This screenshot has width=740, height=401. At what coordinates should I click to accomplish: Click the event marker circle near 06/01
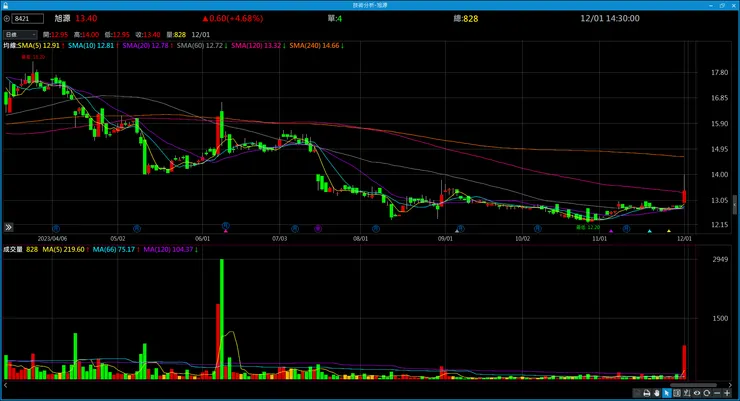point(226,226)
